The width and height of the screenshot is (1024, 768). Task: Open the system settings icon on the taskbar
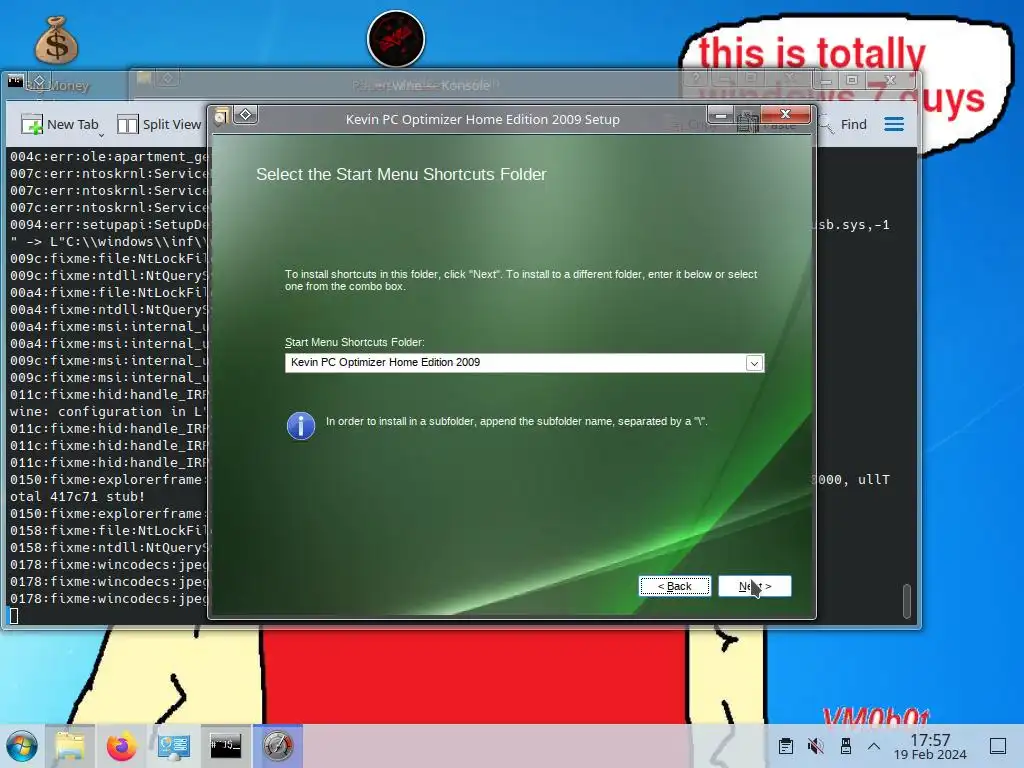pyautogui.click(x=174, y=746)
